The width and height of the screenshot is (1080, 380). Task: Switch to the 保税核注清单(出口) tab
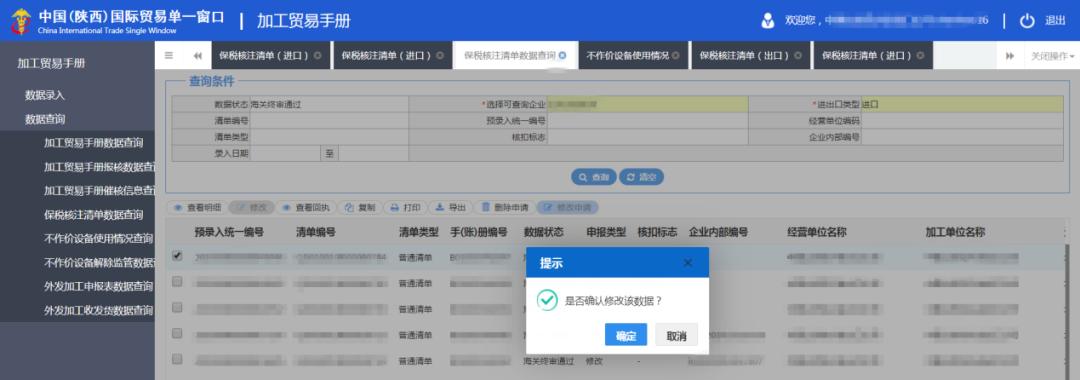click(745, 56)
